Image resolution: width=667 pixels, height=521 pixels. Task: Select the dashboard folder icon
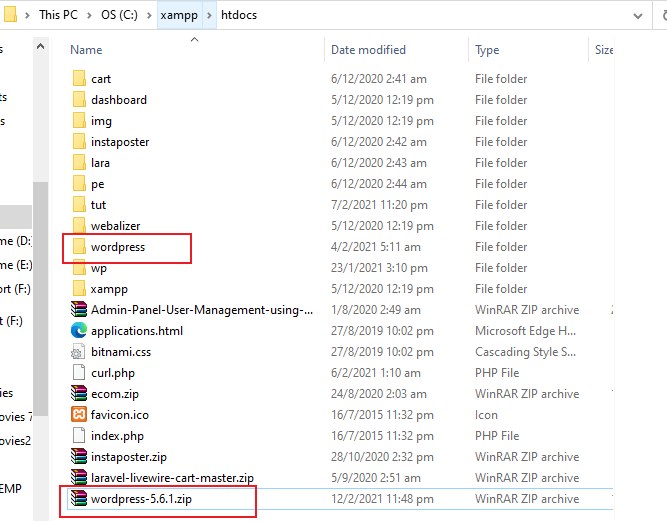point(79,100)
